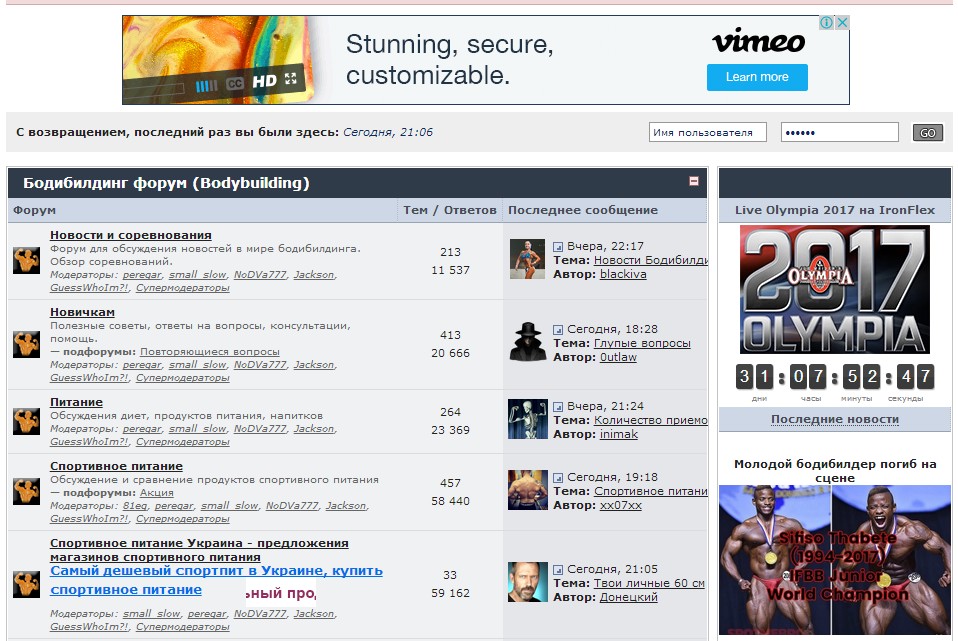Open the Новости и соревнования forum
This screenshot has height=641, width=958.
[131, 235]
